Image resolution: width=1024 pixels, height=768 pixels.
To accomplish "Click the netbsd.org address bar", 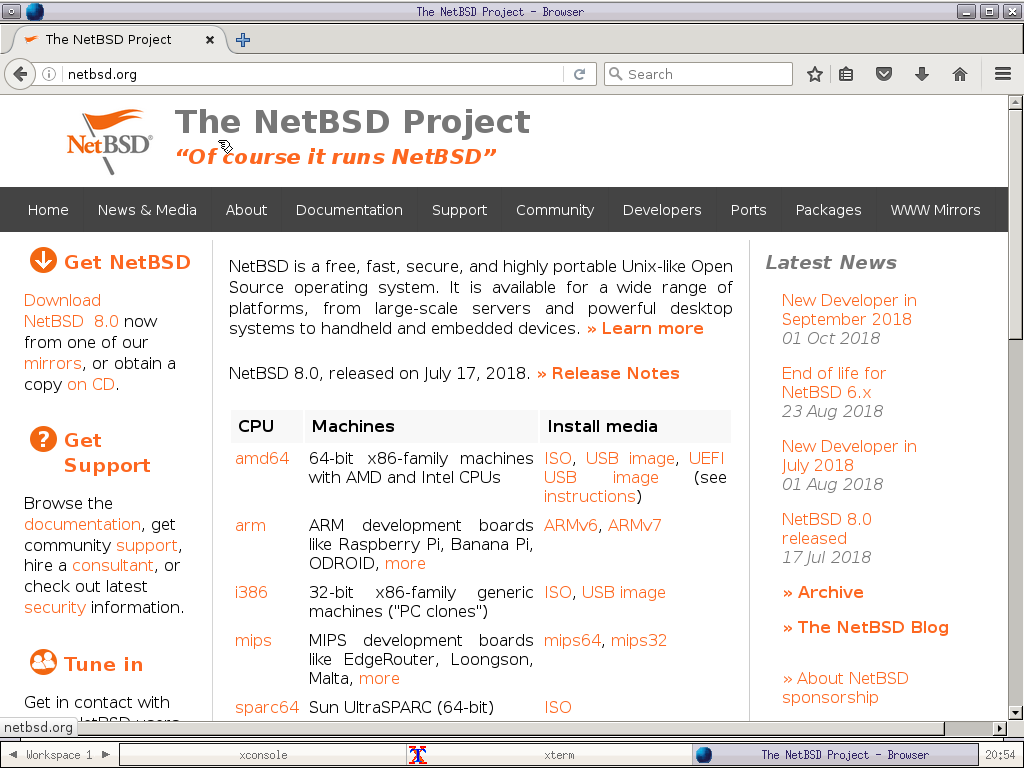I will [313, 74].
